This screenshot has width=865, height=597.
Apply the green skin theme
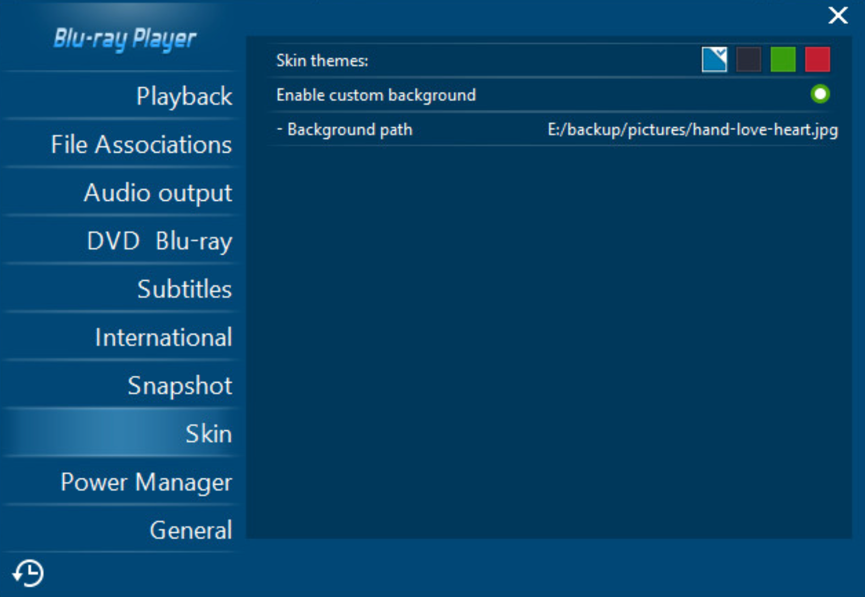[x=783, y=60]
